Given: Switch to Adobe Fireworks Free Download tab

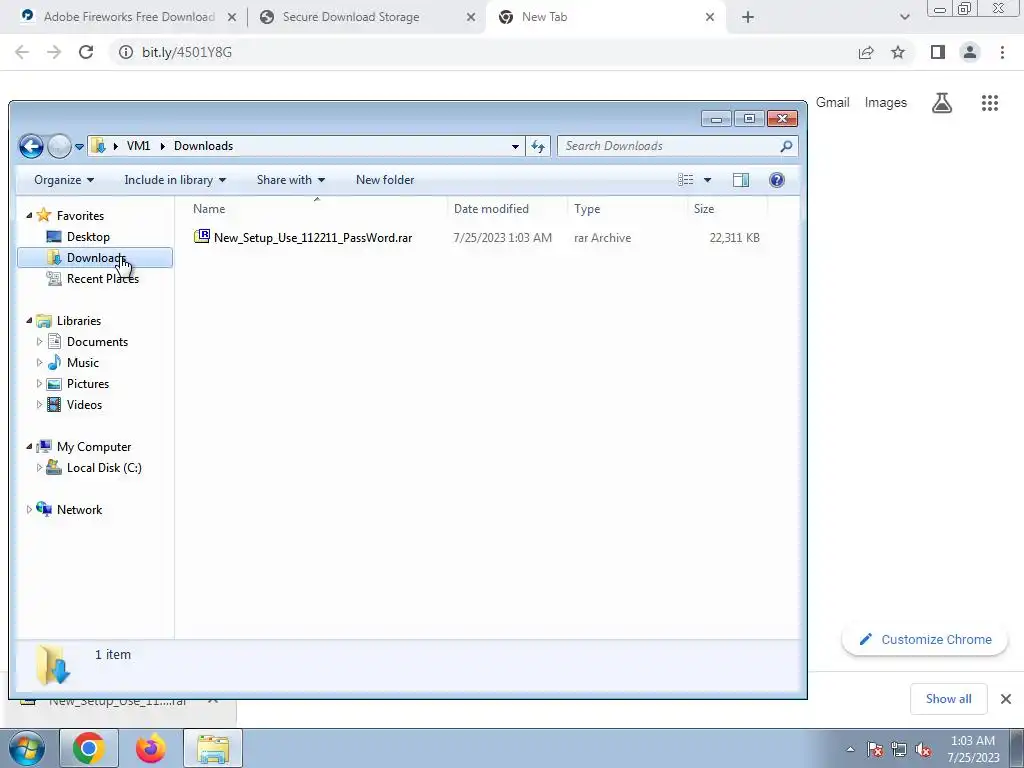Looking at the screenshot, I should click(x=128, y=17).
